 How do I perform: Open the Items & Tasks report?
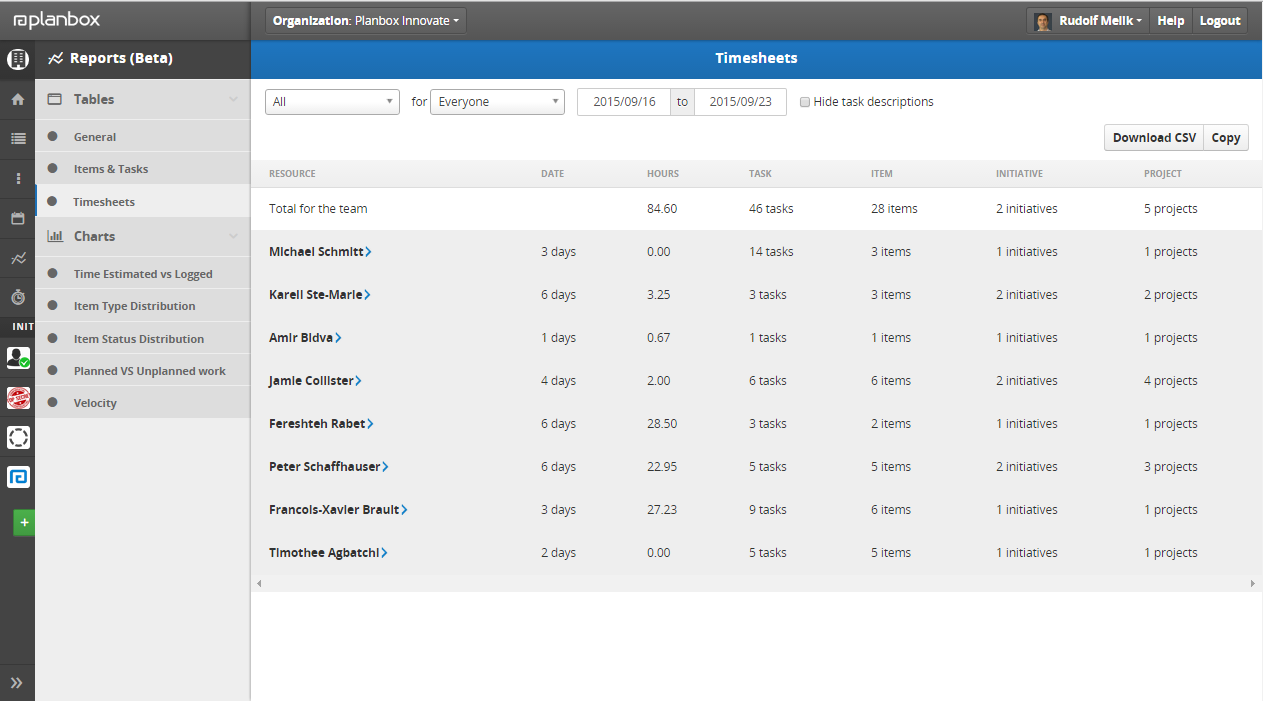click(143, 169)
